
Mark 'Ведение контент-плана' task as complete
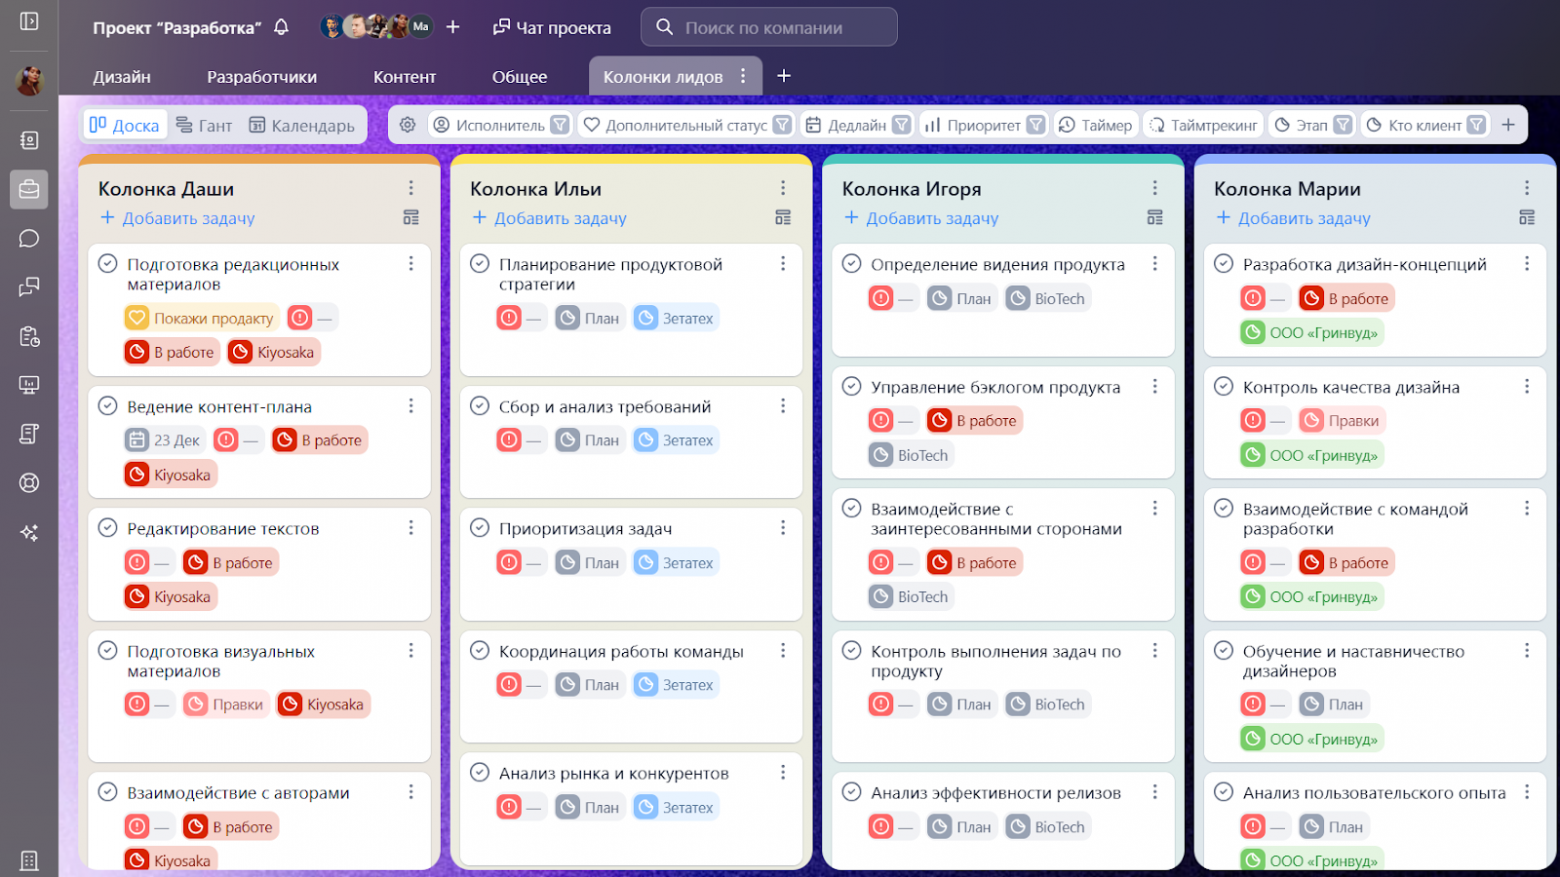[108, 406]
